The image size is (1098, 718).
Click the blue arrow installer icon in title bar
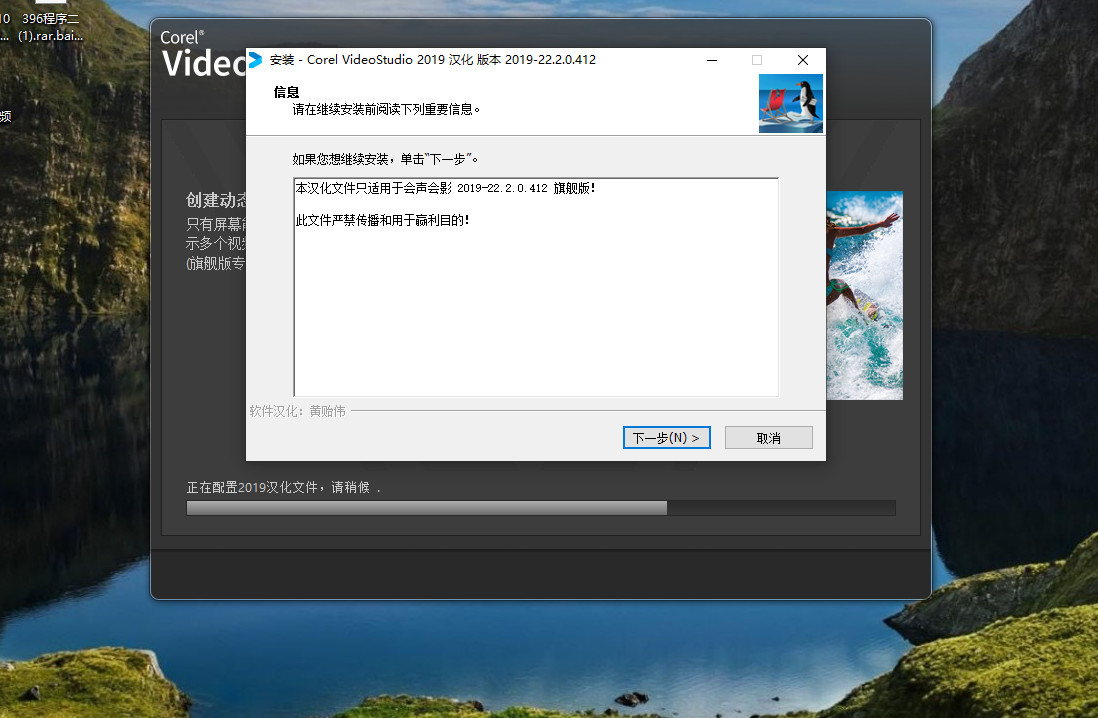[256, 60]
